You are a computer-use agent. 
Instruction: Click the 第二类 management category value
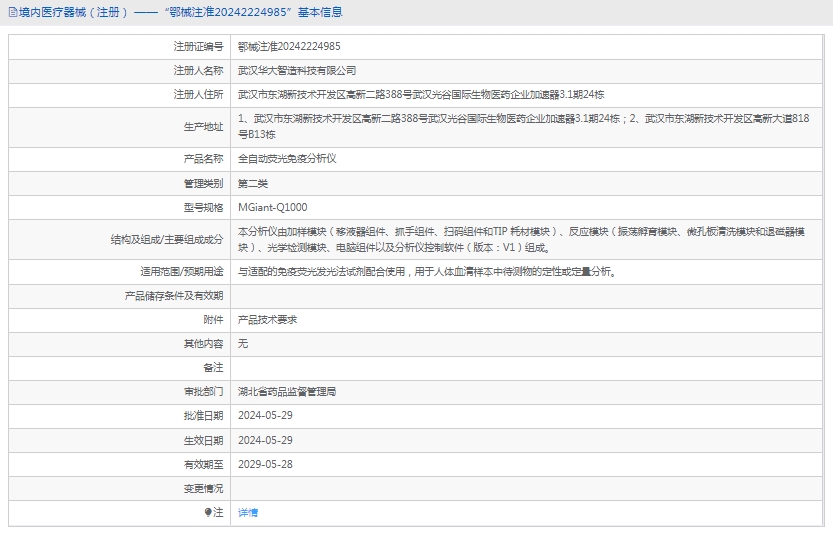(252, 184)
